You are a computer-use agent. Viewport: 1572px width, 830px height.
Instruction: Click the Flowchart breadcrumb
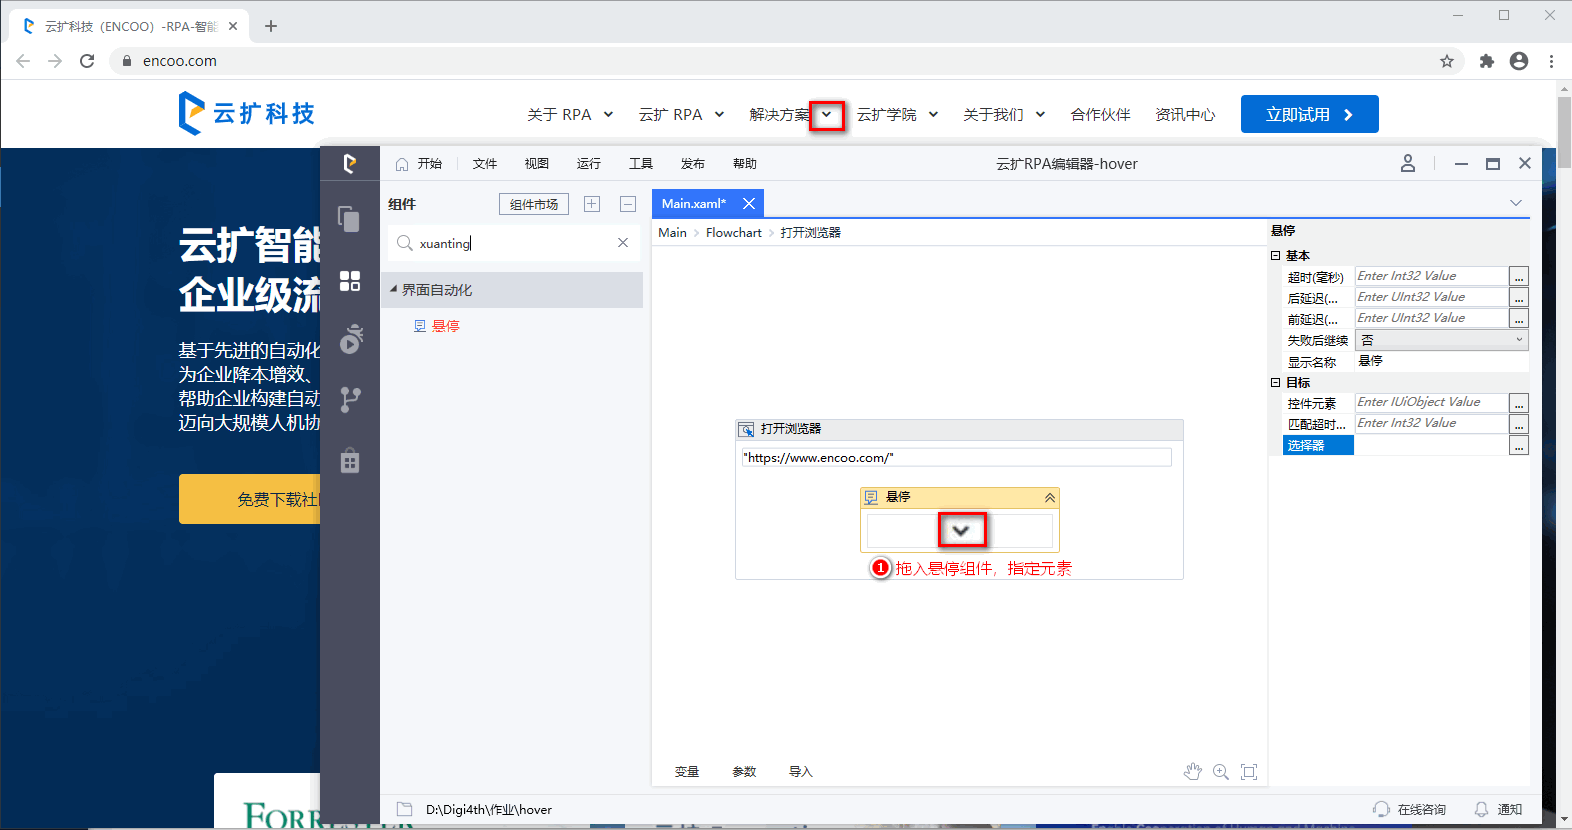point(734,233)
